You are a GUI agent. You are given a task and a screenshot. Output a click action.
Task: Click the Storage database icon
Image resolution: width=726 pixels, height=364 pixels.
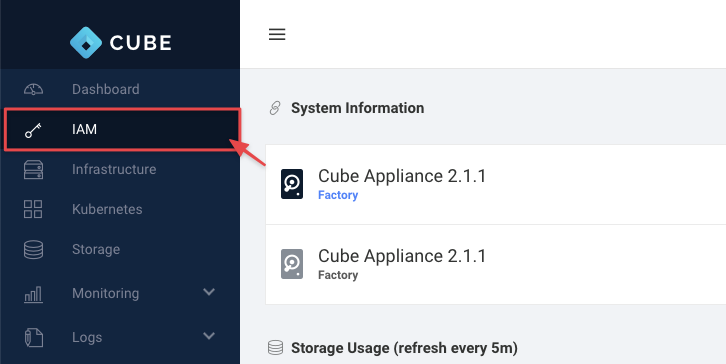tap(33, 250)
